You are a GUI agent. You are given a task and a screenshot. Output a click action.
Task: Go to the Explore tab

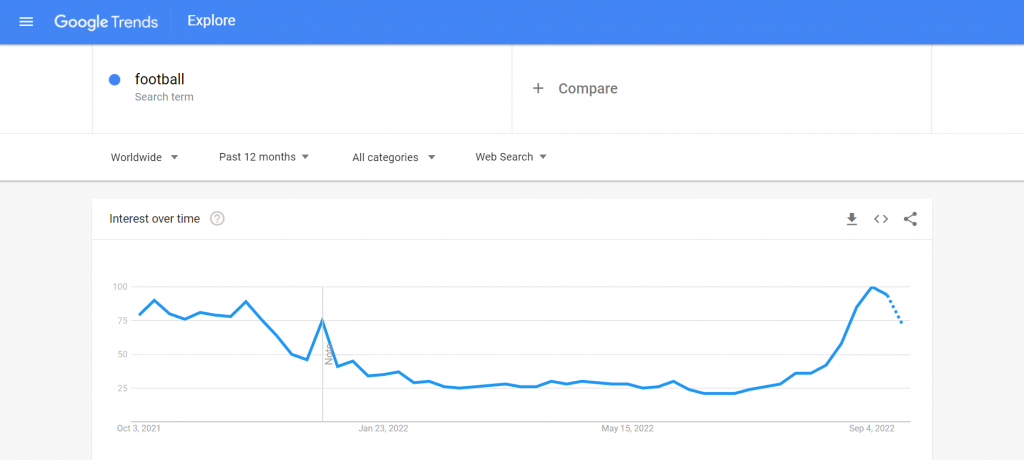tap(212, 21)
